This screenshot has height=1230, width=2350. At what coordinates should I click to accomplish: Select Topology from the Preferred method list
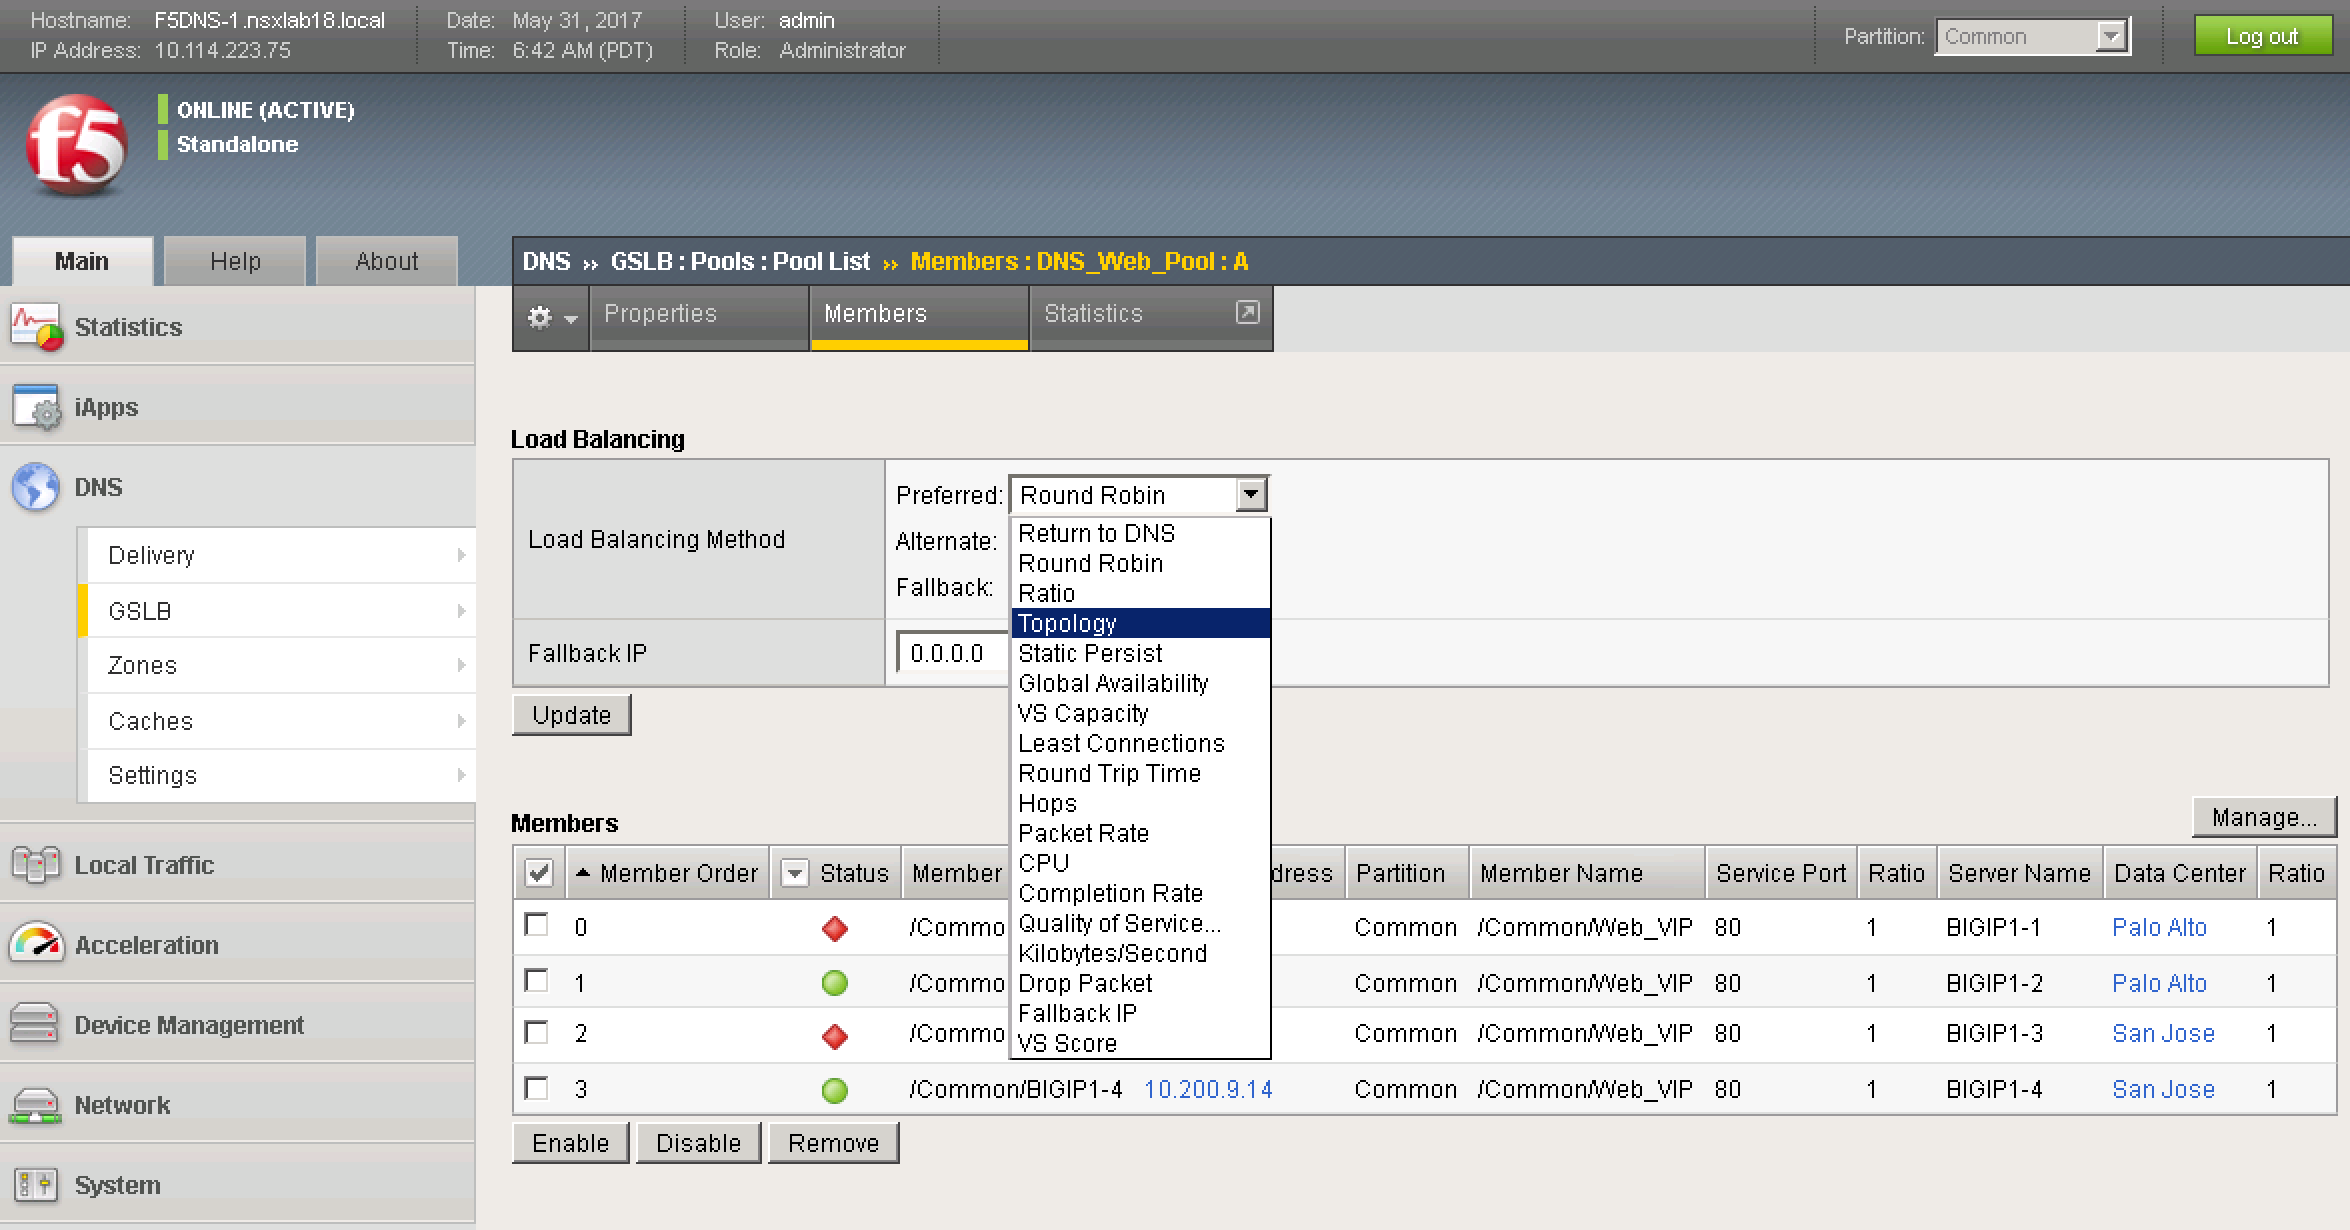pyautogui.click(x=1066, y=623)
